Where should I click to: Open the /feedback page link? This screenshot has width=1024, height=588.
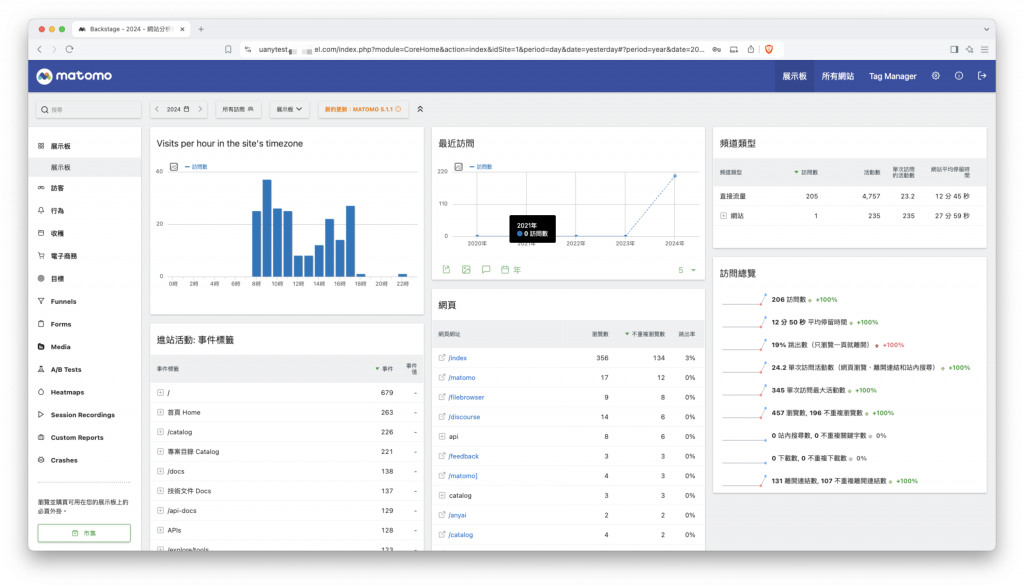(464, 456)
